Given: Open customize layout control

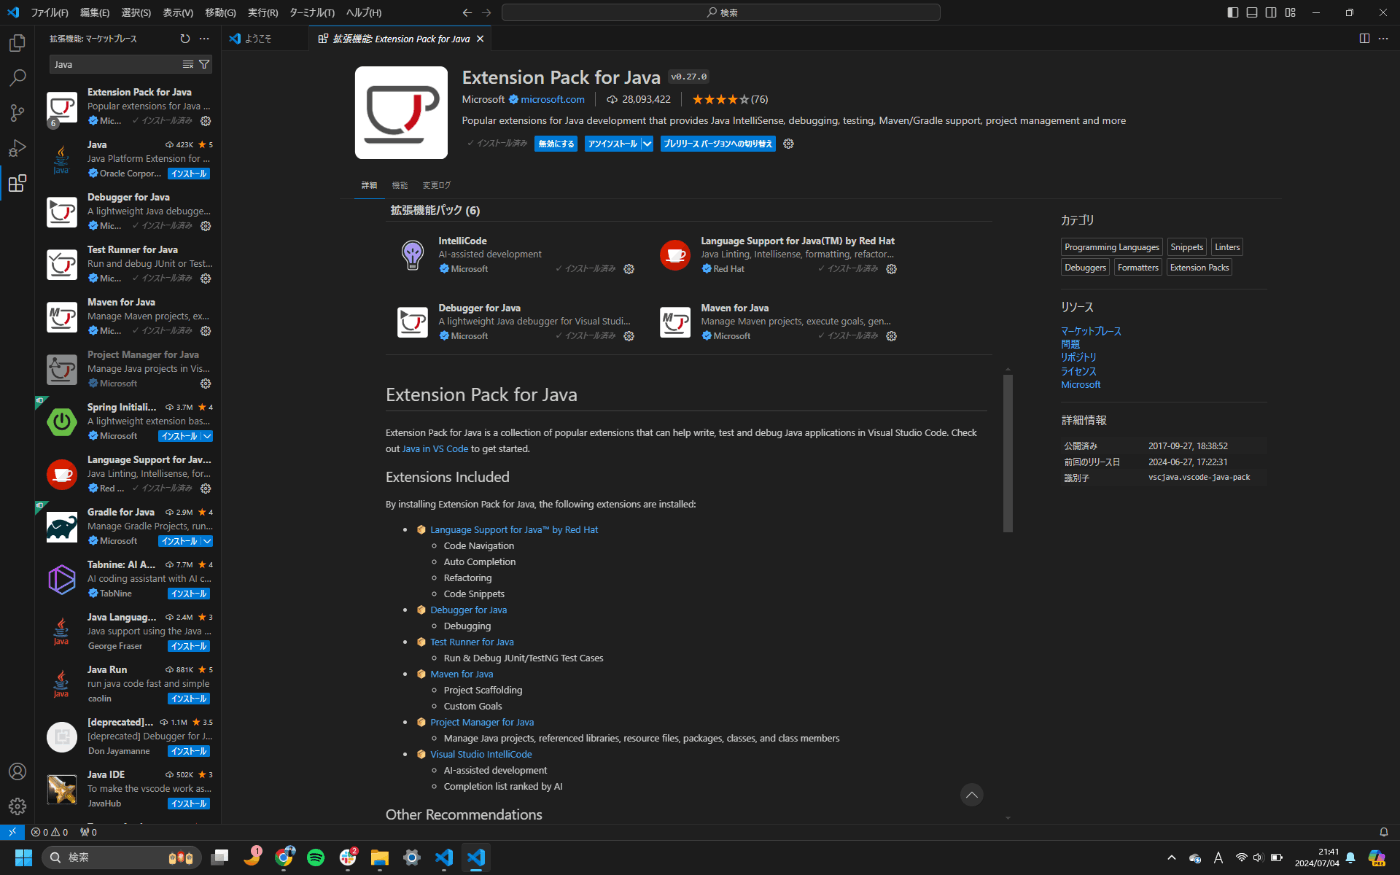Looking at the screenshot, I should point(1290,12).
